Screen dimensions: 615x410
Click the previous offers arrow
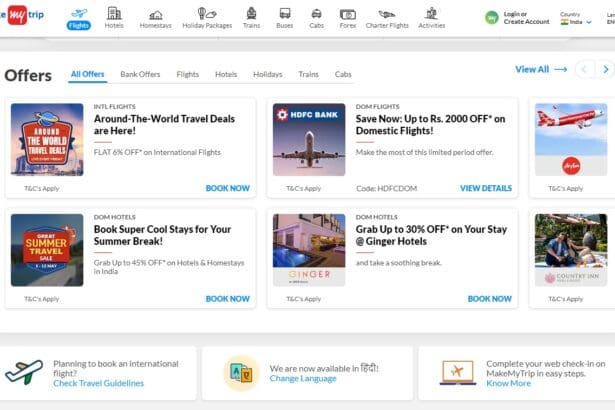(x=584, y=70)
